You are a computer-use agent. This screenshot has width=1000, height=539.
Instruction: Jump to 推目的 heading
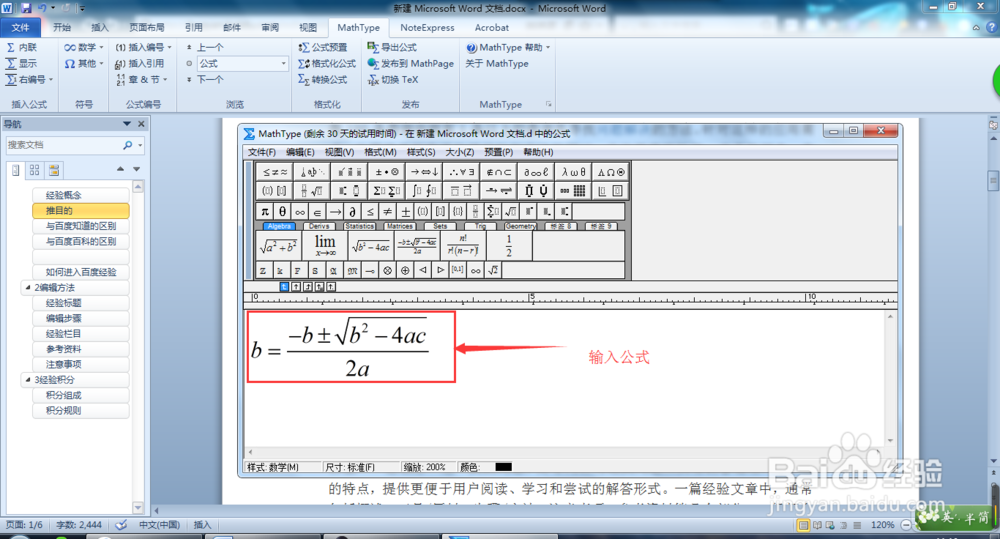click(81, 210)
